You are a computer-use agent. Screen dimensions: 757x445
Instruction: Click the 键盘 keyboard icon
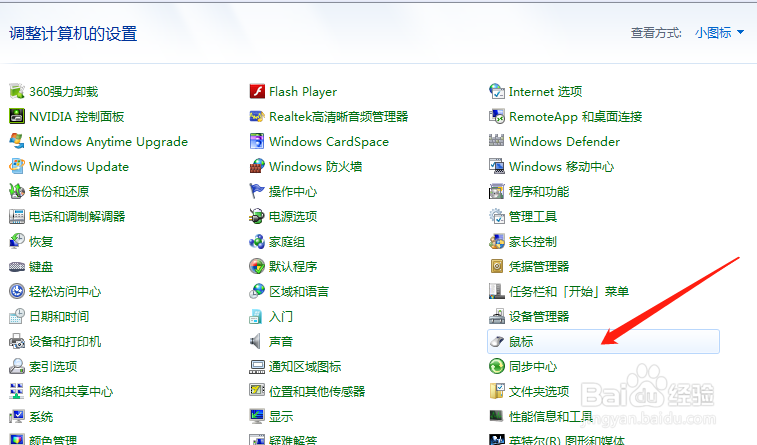17,266
